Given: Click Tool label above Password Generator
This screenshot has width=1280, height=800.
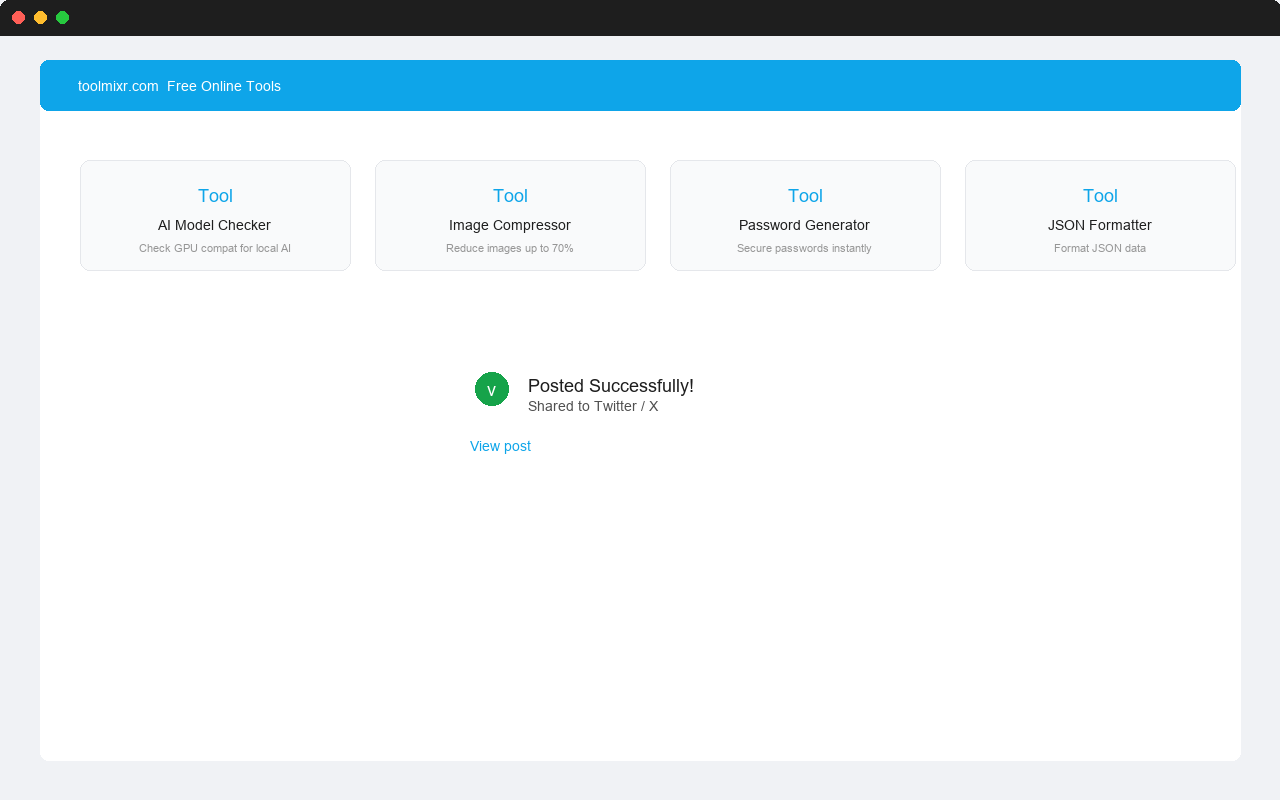Looking at the screenshot, I should (805, 196).
